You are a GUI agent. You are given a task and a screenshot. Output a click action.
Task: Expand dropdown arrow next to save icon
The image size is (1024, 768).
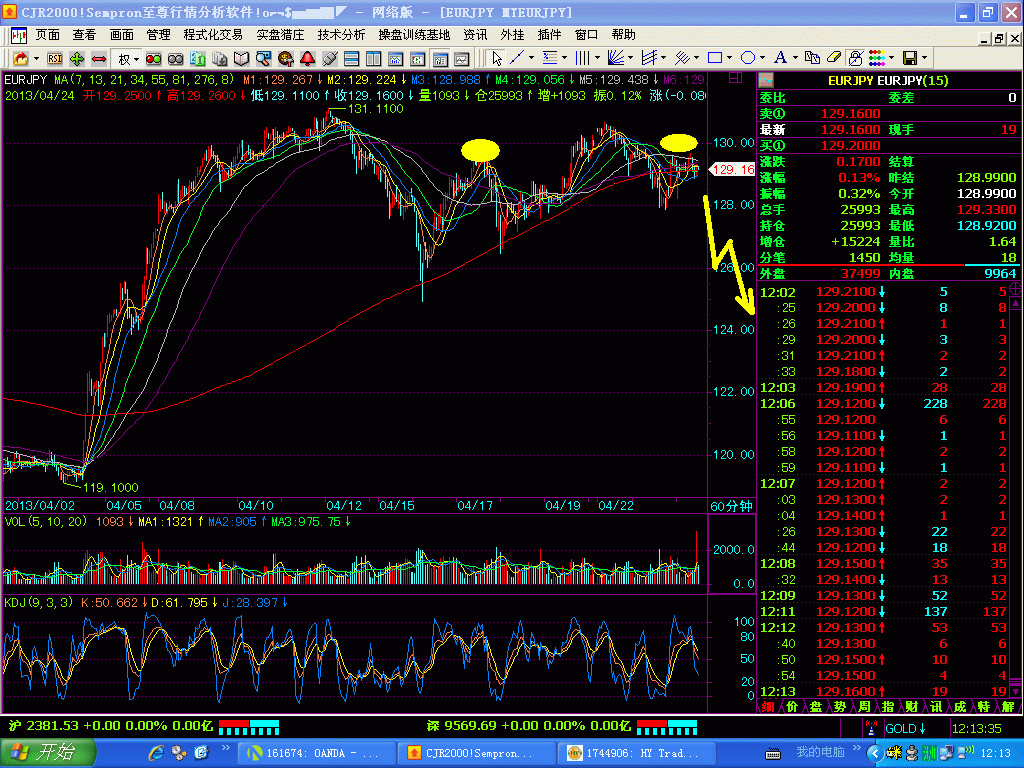coord(925,58)
